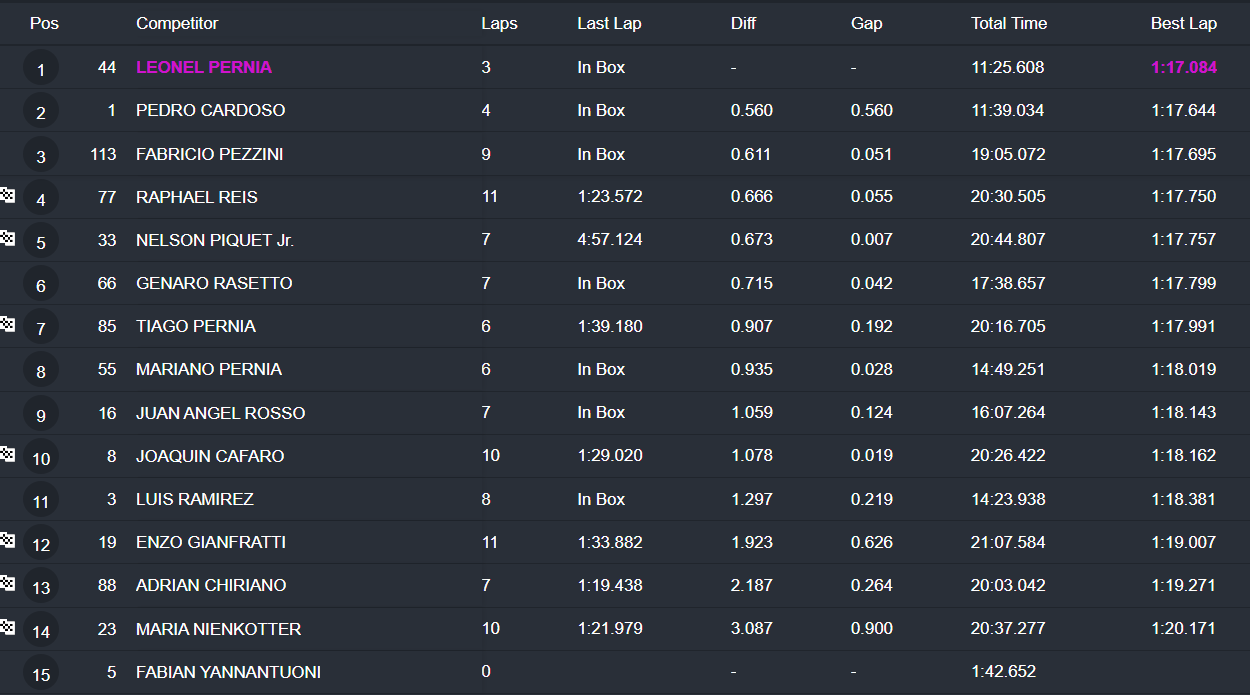Click the Best Lap column header
The width and height of the screenshot is (1250, 695).
tap(1183, 23)
